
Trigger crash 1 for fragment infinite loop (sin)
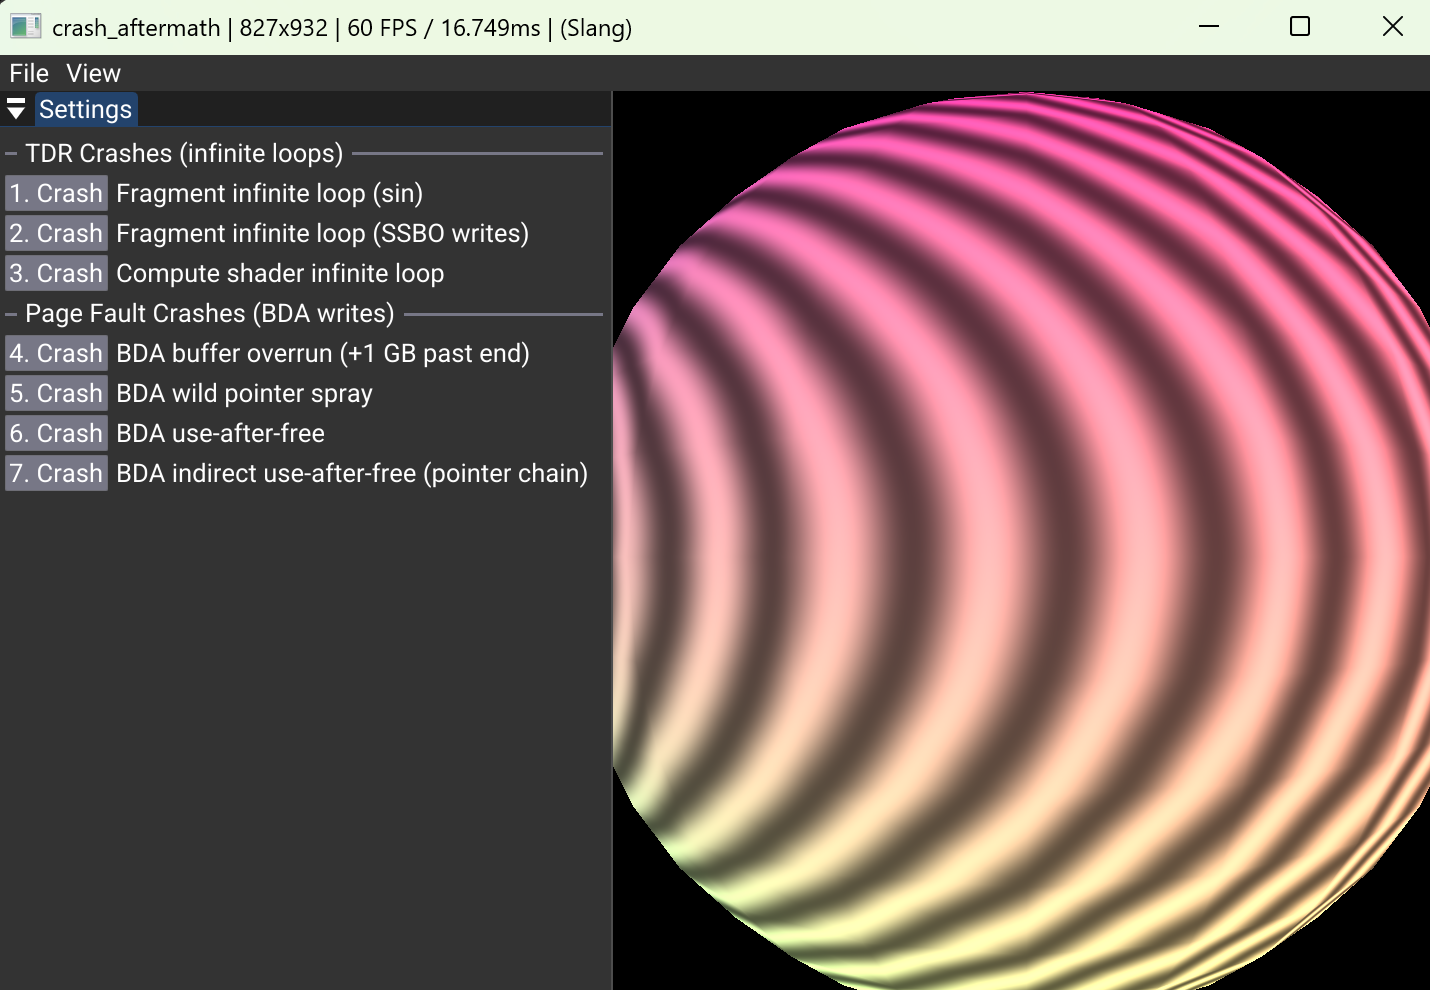pyautogui.click(x=57, y=193)
